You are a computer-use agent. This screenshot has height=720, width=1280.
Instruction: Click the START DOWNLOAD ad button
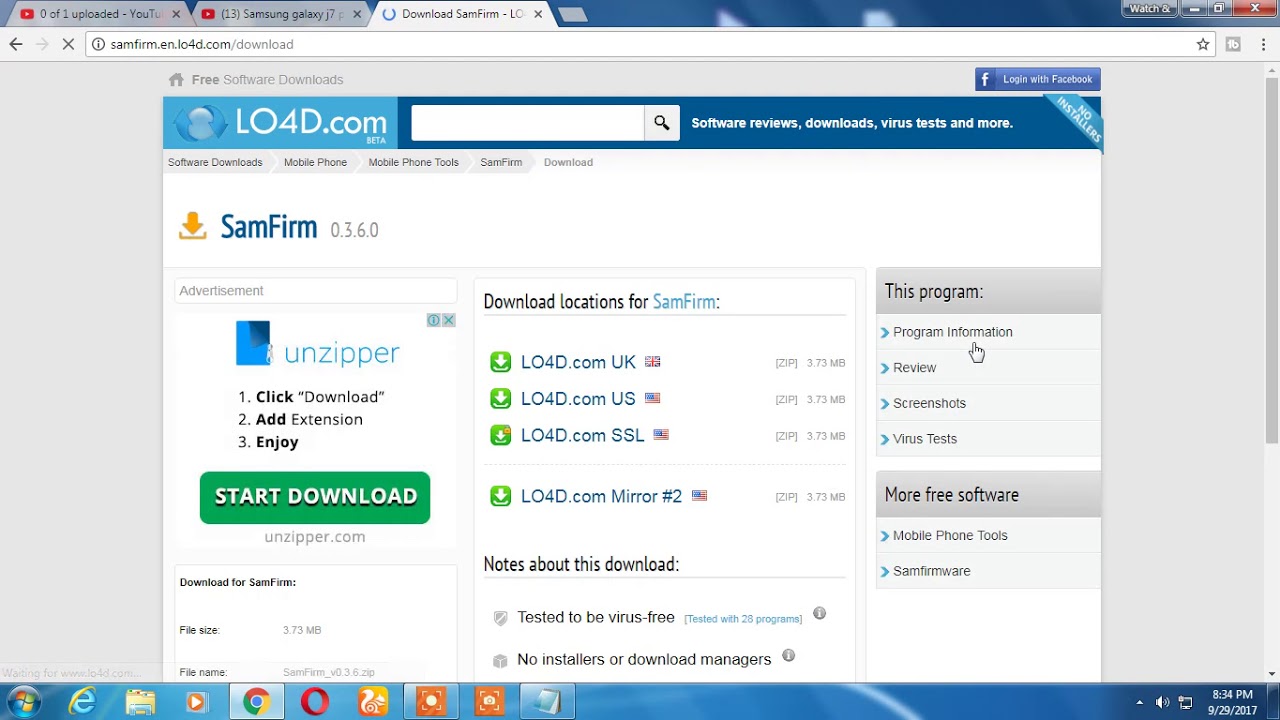tap(315, 497)
